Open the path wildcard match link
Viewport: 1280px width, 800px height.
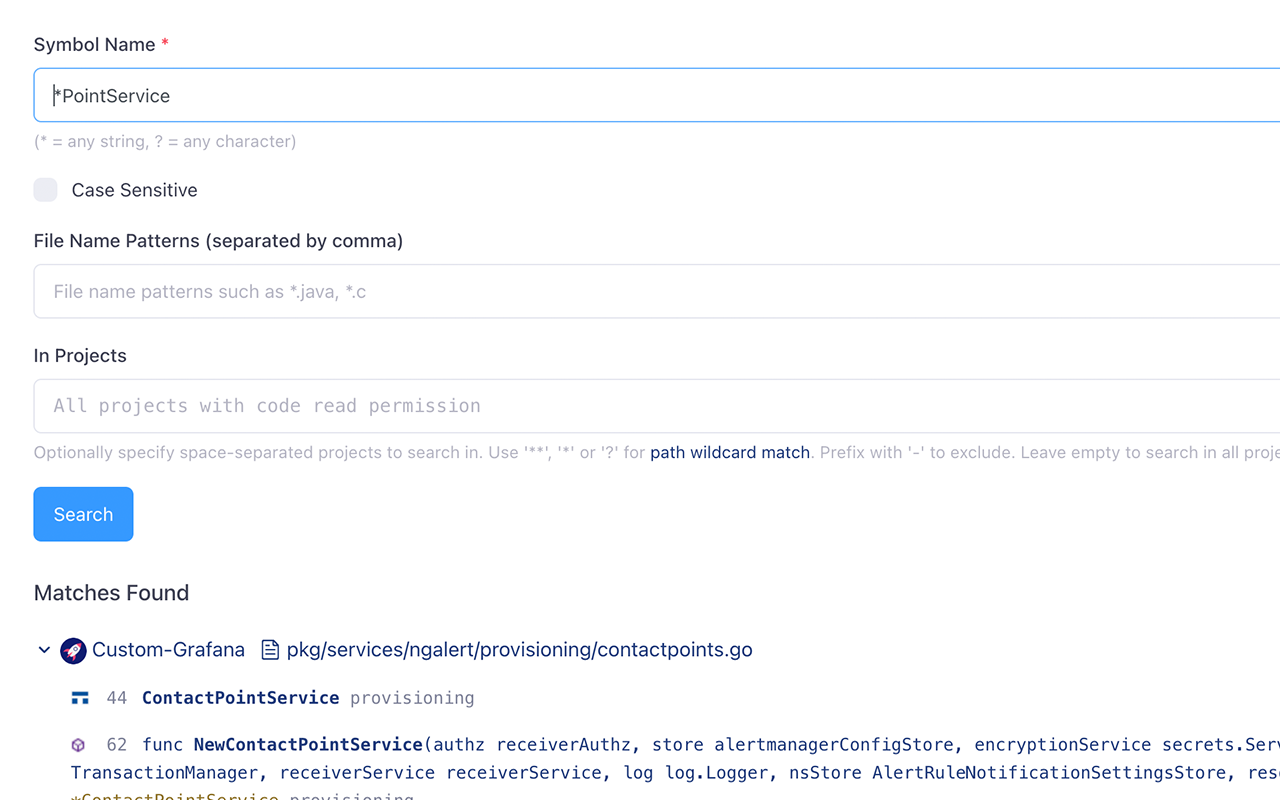(730, 452)
